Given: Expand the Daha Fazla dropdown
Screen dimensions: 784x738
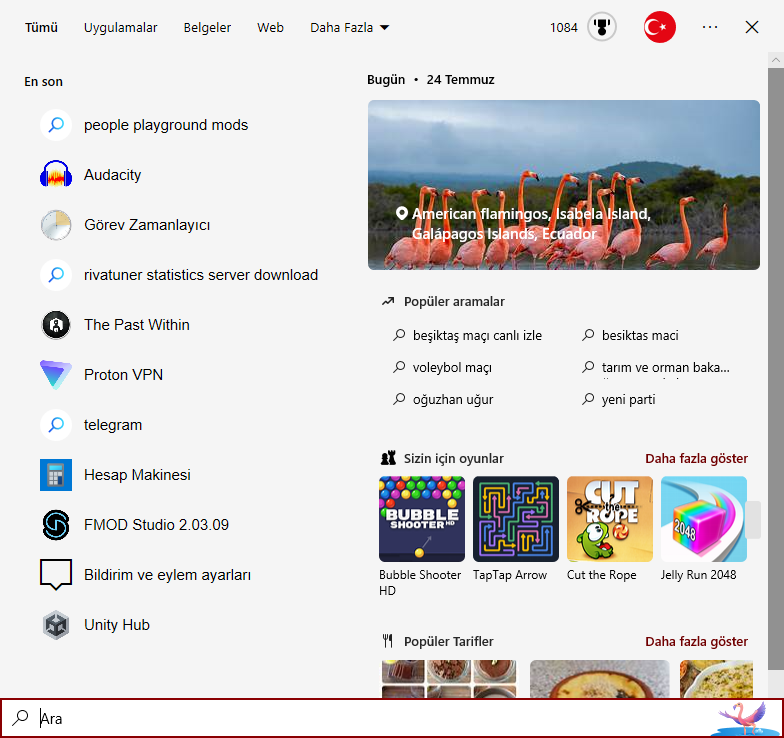Looking at the screenshot, I should pos(350,28).
